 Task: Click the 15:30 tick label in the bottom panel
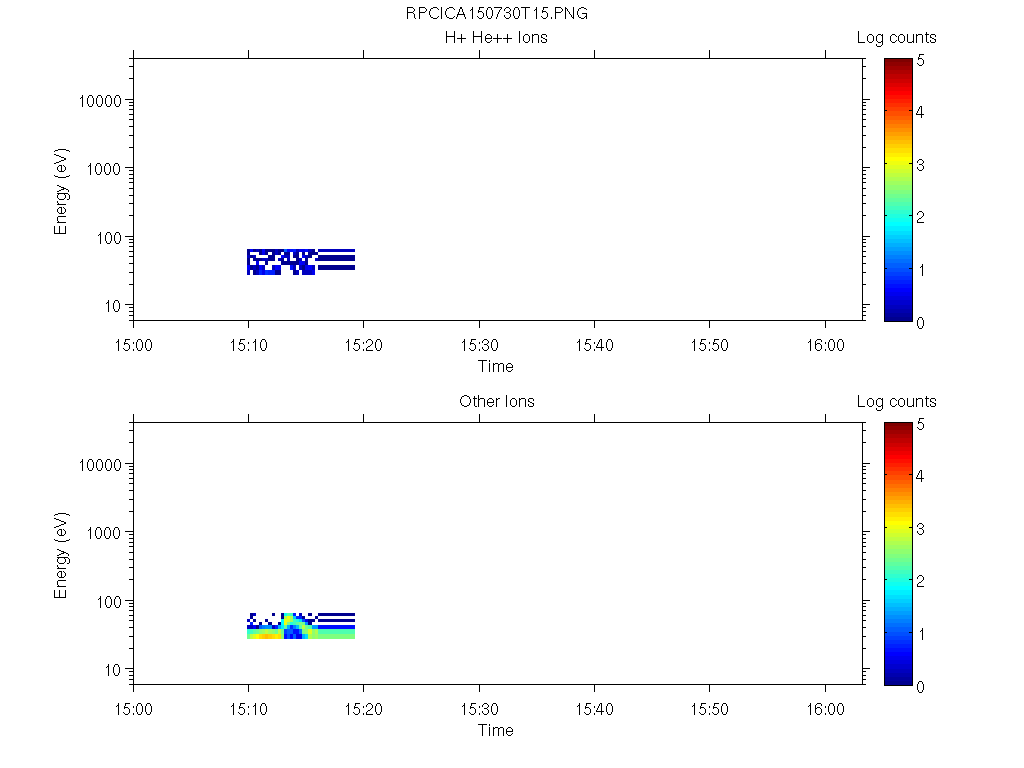(x=479, y=709)
